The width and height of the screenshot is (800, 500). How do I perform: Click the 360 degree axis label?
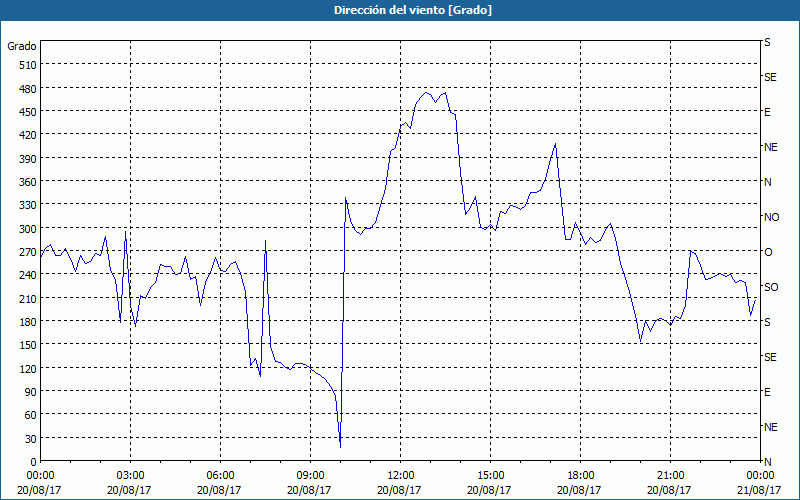28,182
